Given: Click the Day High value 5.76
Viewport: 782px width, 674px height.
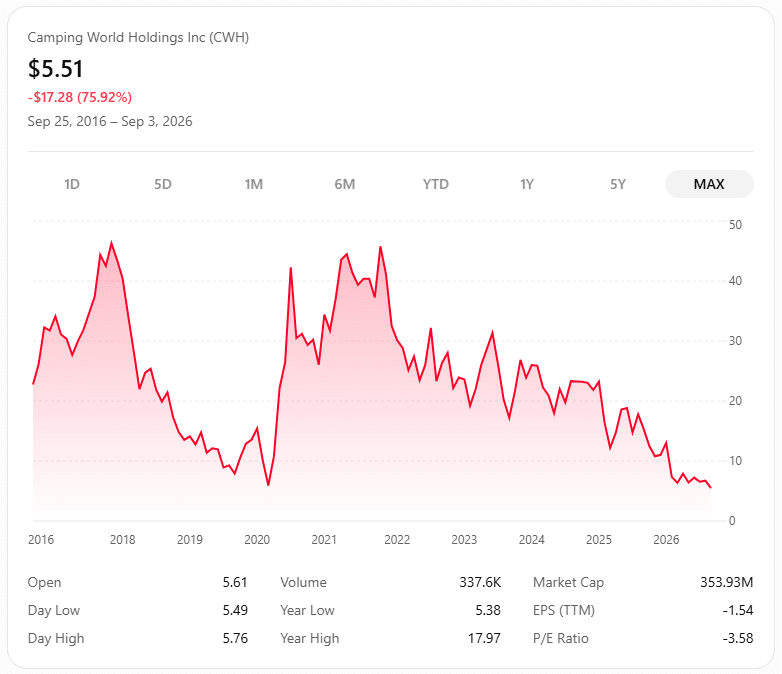Looking at the screenshot, I should (235, 638).
